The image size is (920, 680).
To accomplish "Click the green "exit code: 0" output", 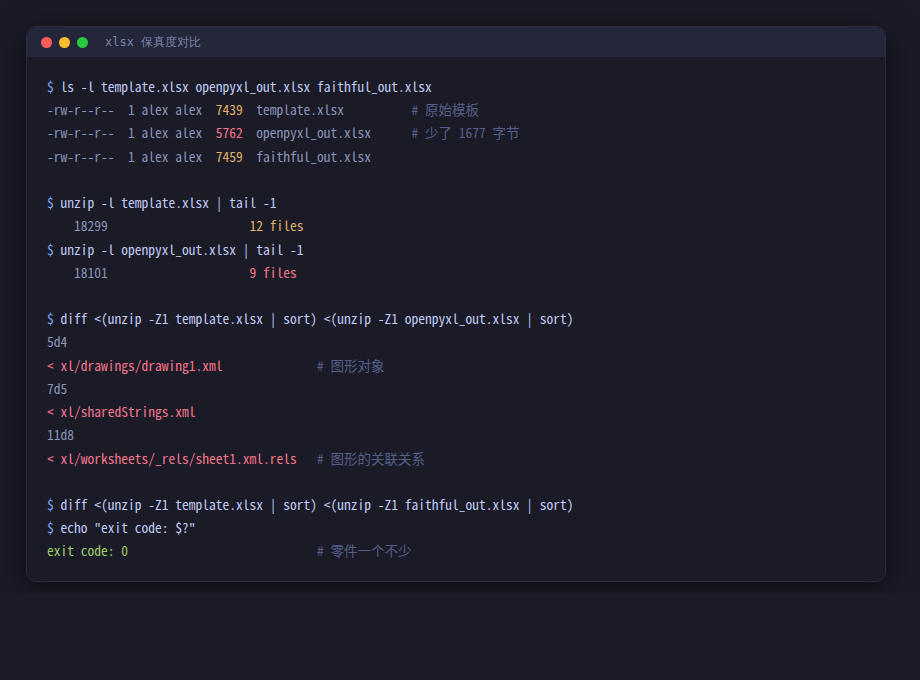I will pos(87,552).
